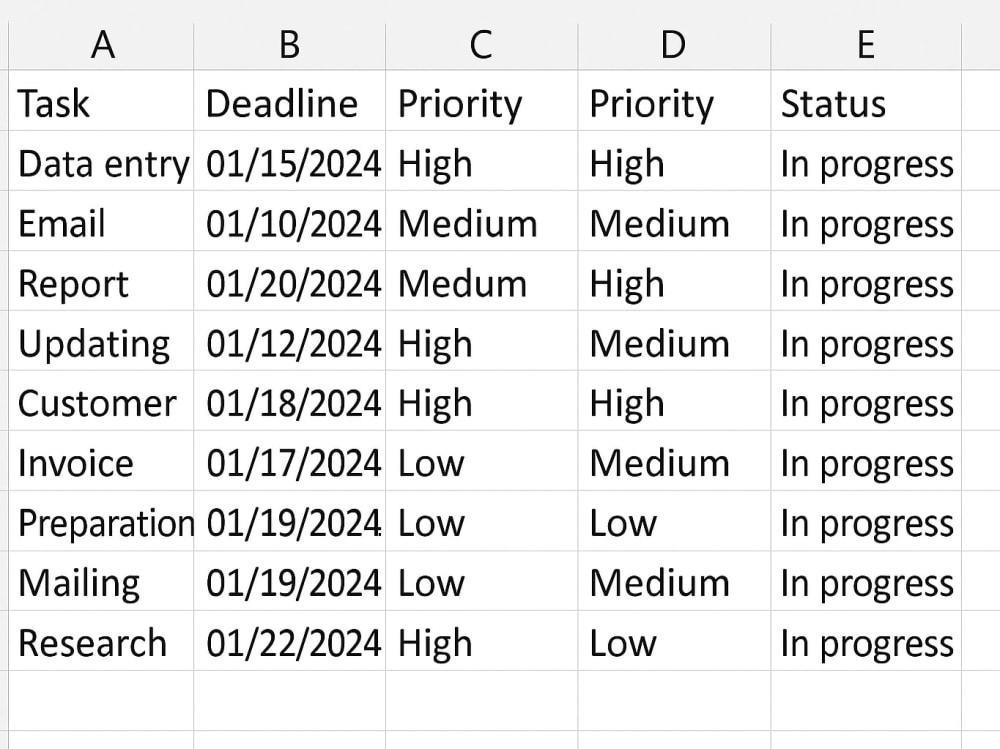
Task: Select the Invoice task cell
Action: 101,461
